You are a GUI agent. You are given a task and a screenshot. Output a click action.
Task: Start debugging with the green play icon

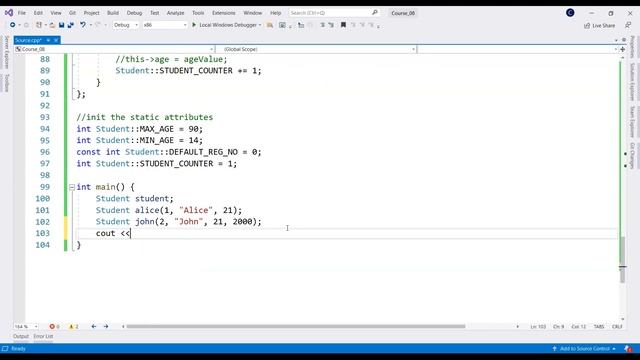[x=194, y=25]
